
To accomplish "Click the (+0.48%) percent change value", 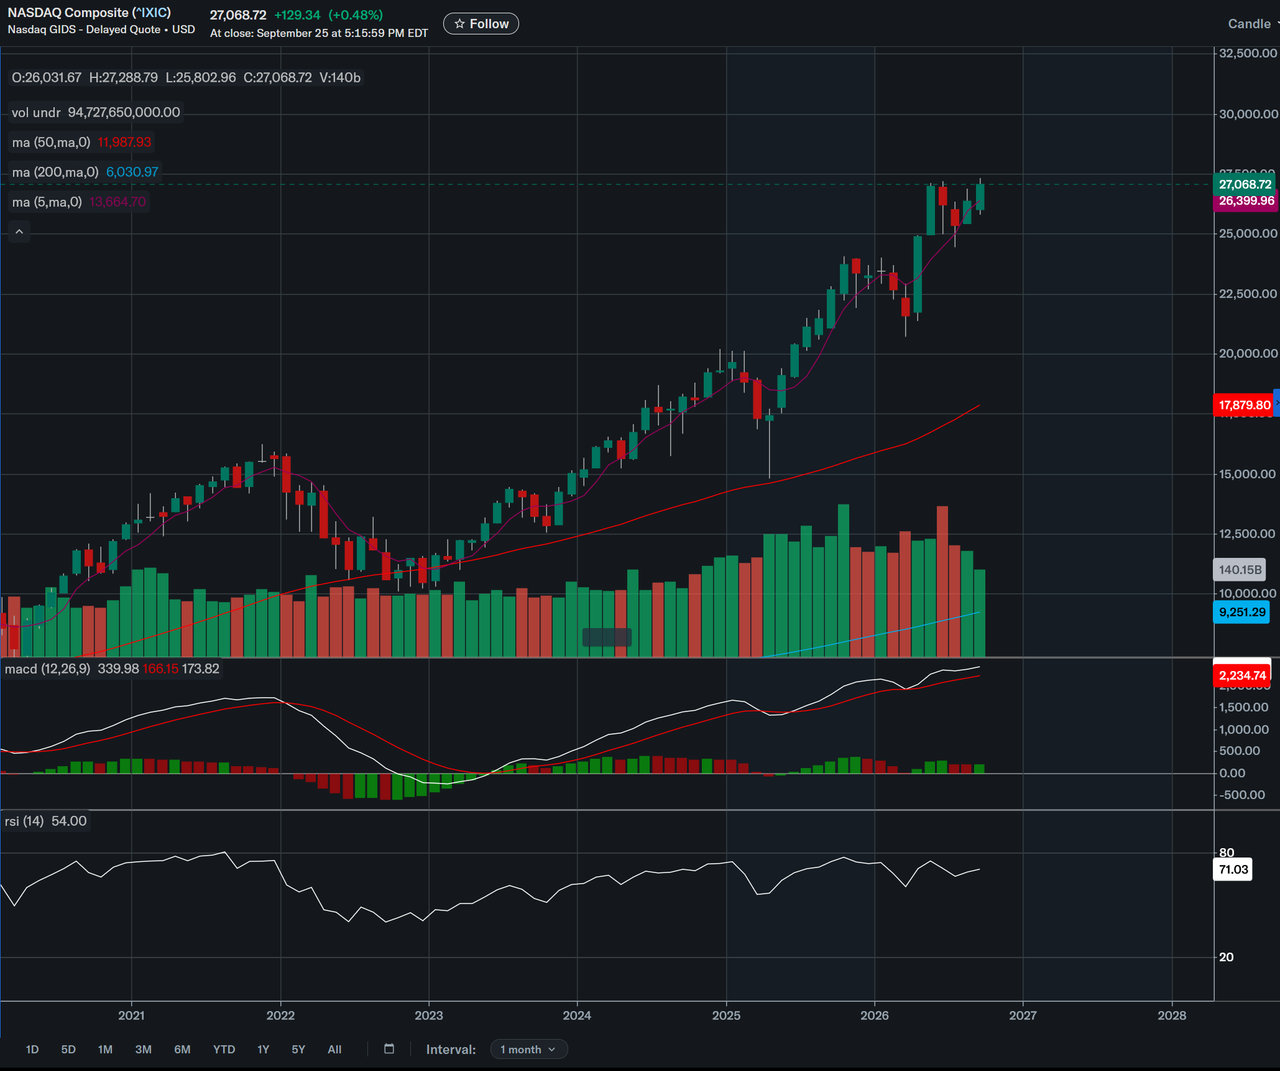I will point(356,15).
